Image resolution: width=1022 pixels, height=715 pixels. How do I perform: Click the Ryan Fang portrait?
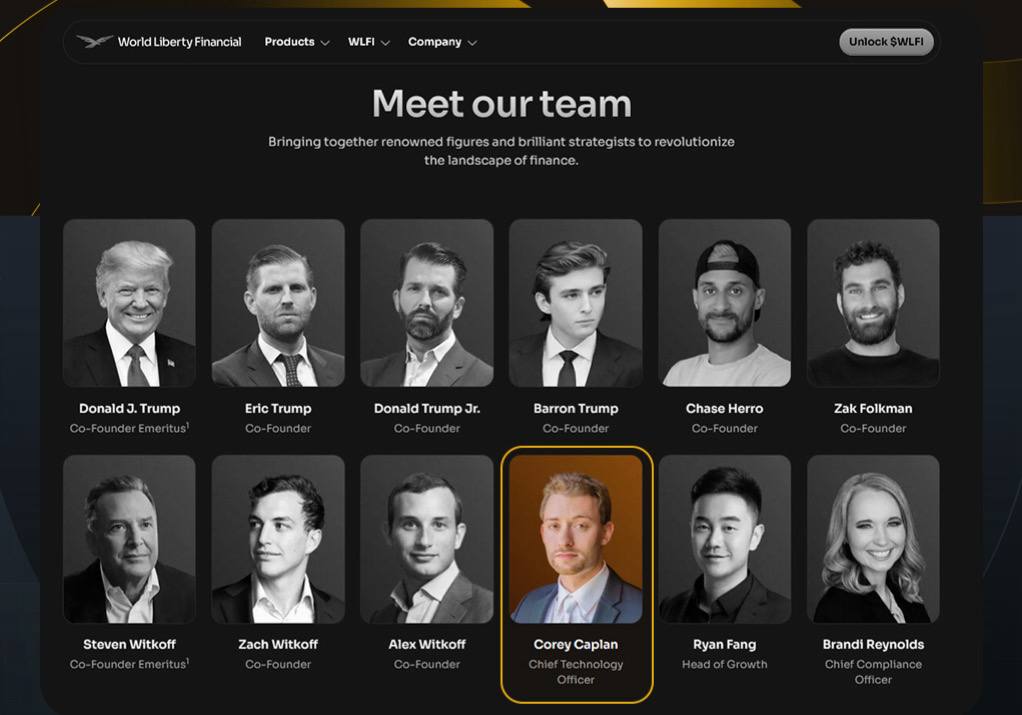click(x=724, y=539)
